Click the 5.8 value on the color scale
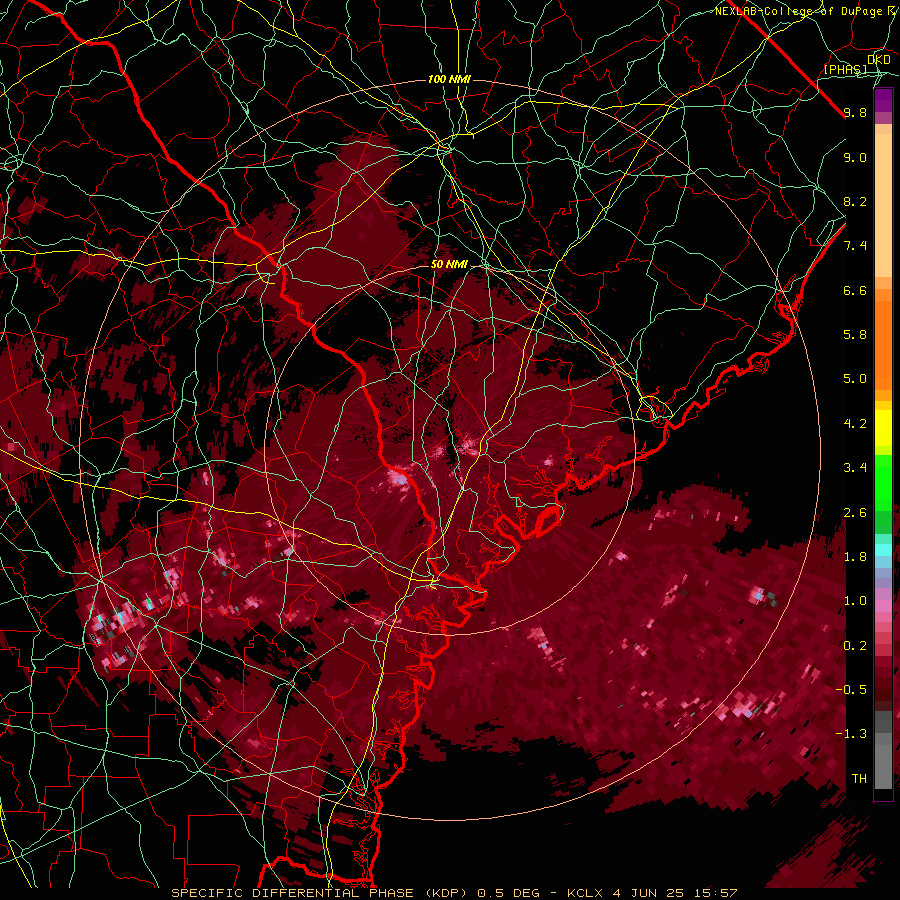This screenshot has width=900, height=900. (855, 335)
